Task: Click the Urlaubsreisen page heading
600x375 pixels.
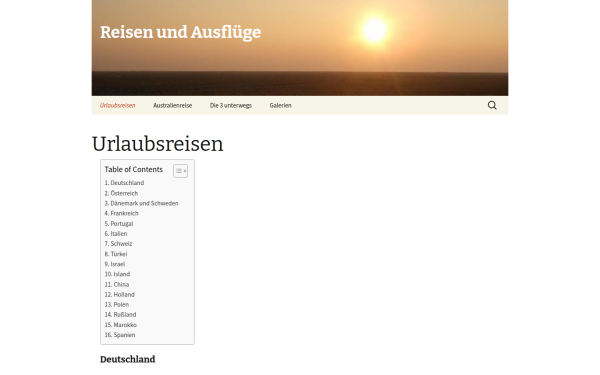Action: tap(158, 144)
